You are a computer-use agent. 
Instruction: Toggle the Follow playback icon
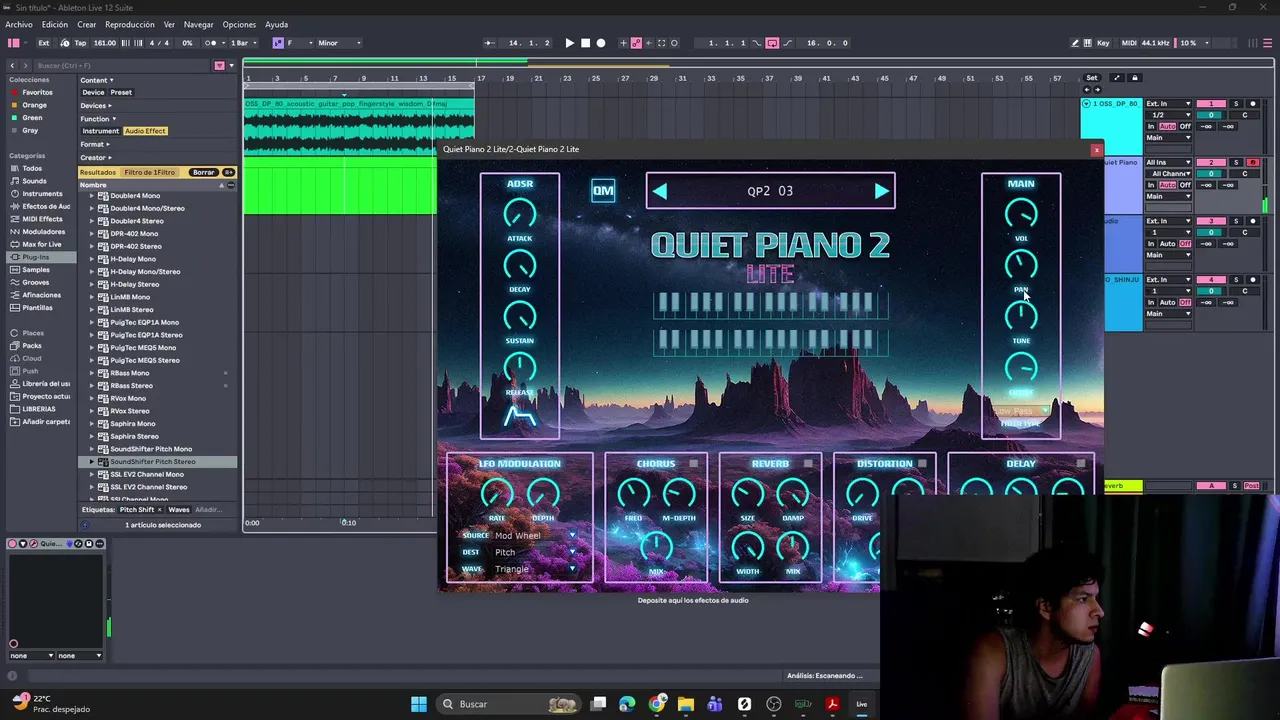pyautogui.click(x=489, y=43)
